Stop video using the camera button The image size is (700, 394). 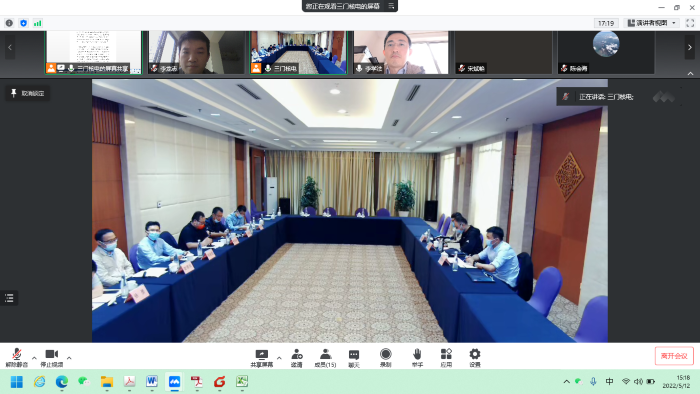click(52, 357)
